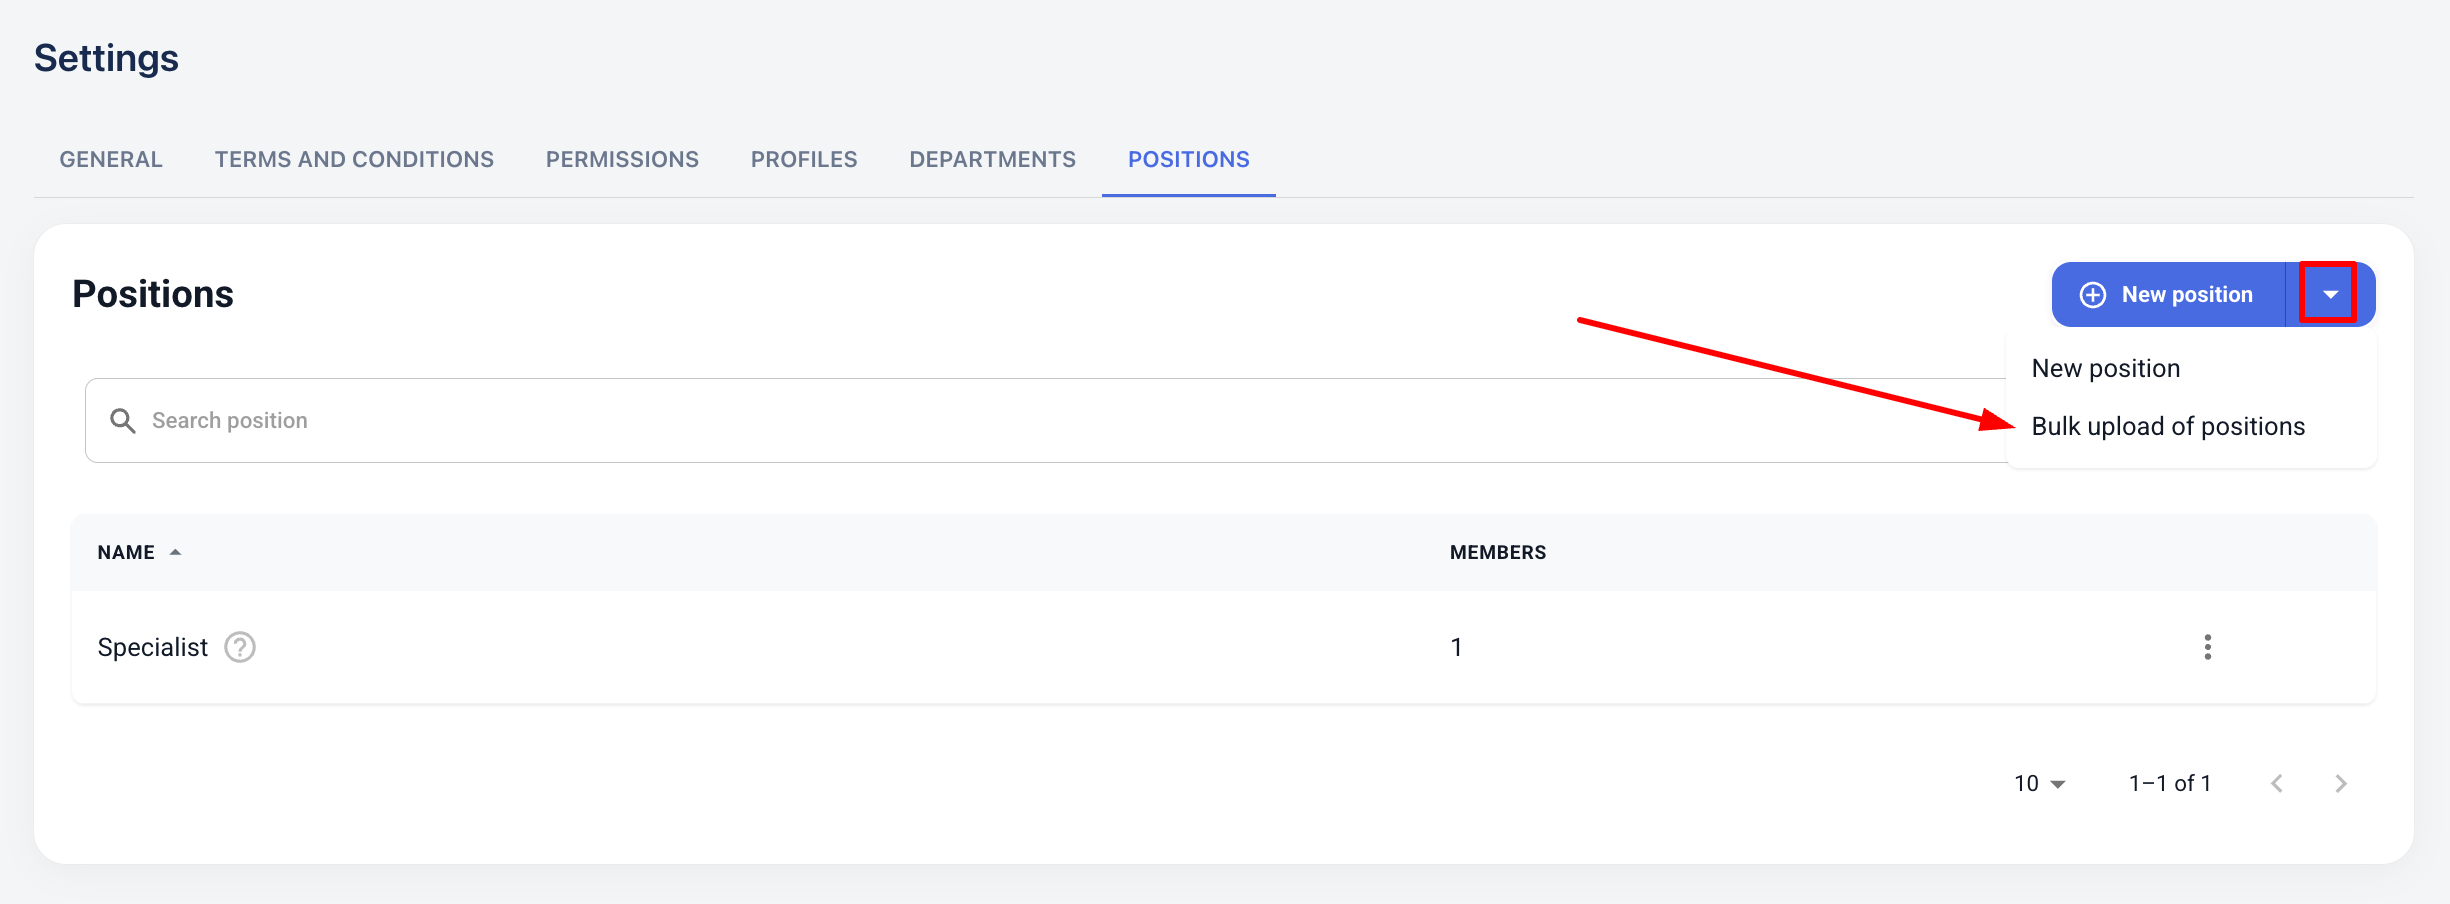The width and height of the screenshot is (2450, 904).
Task: Choose Bulk upload of positions option
Action: click(x=2168, y=427)
